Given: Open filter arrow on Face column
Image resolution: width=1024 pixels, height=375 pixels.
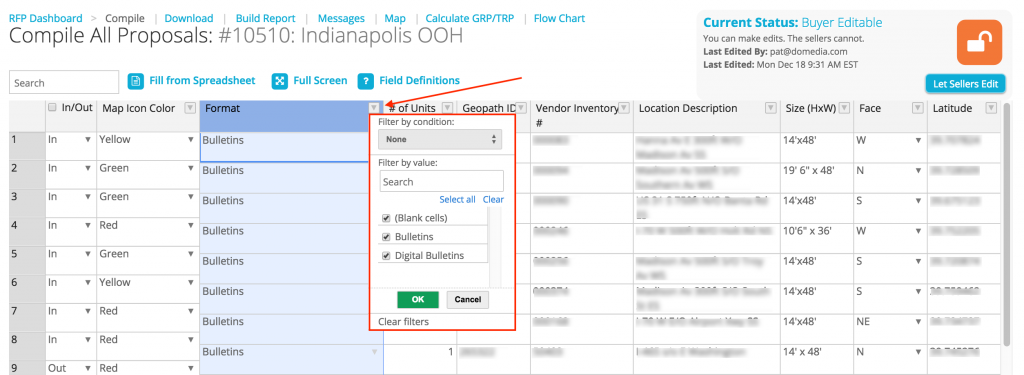Looking at the screenshot, I should coord(918,108).
